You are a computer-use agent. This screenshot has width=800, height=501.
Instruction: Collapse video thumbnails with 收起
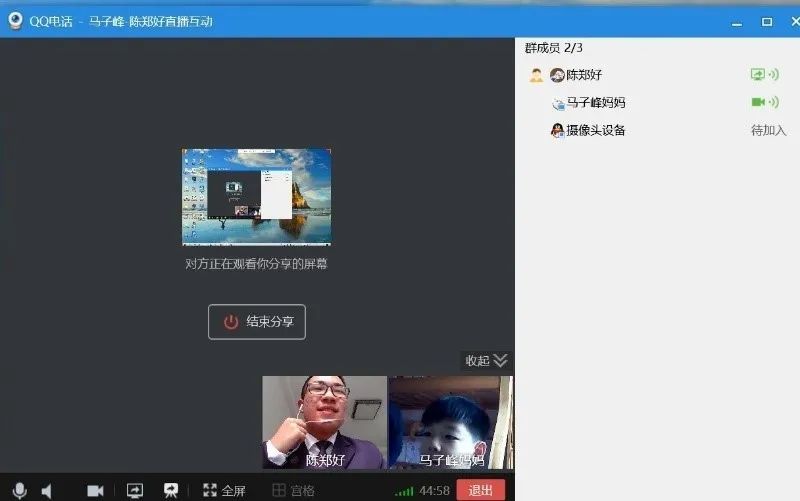pyautogui.click(x=486, y=361)
